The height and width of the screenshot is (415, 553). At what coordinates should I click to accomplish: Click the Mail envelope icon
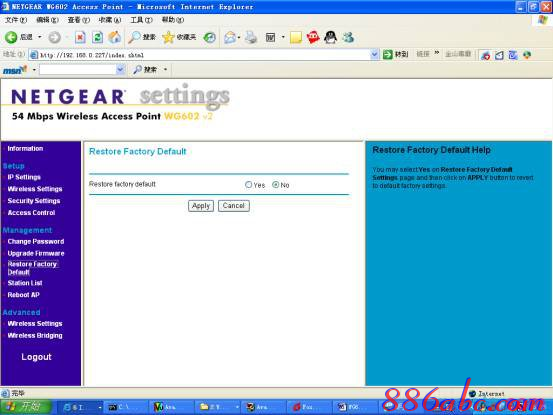coord(230,37)
